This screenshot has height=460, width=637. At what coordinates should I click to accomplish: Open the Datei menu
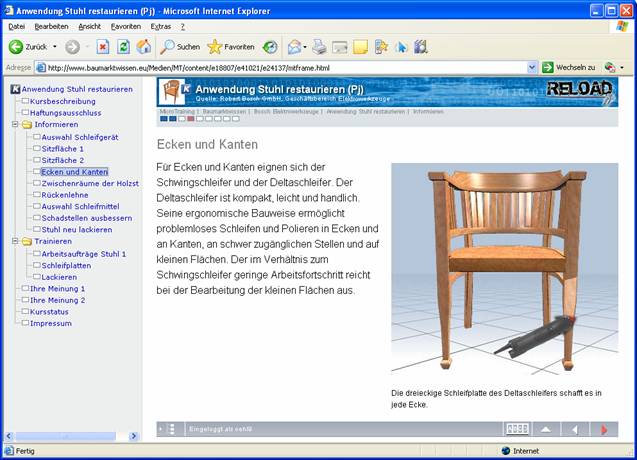[x=17, y=26]
